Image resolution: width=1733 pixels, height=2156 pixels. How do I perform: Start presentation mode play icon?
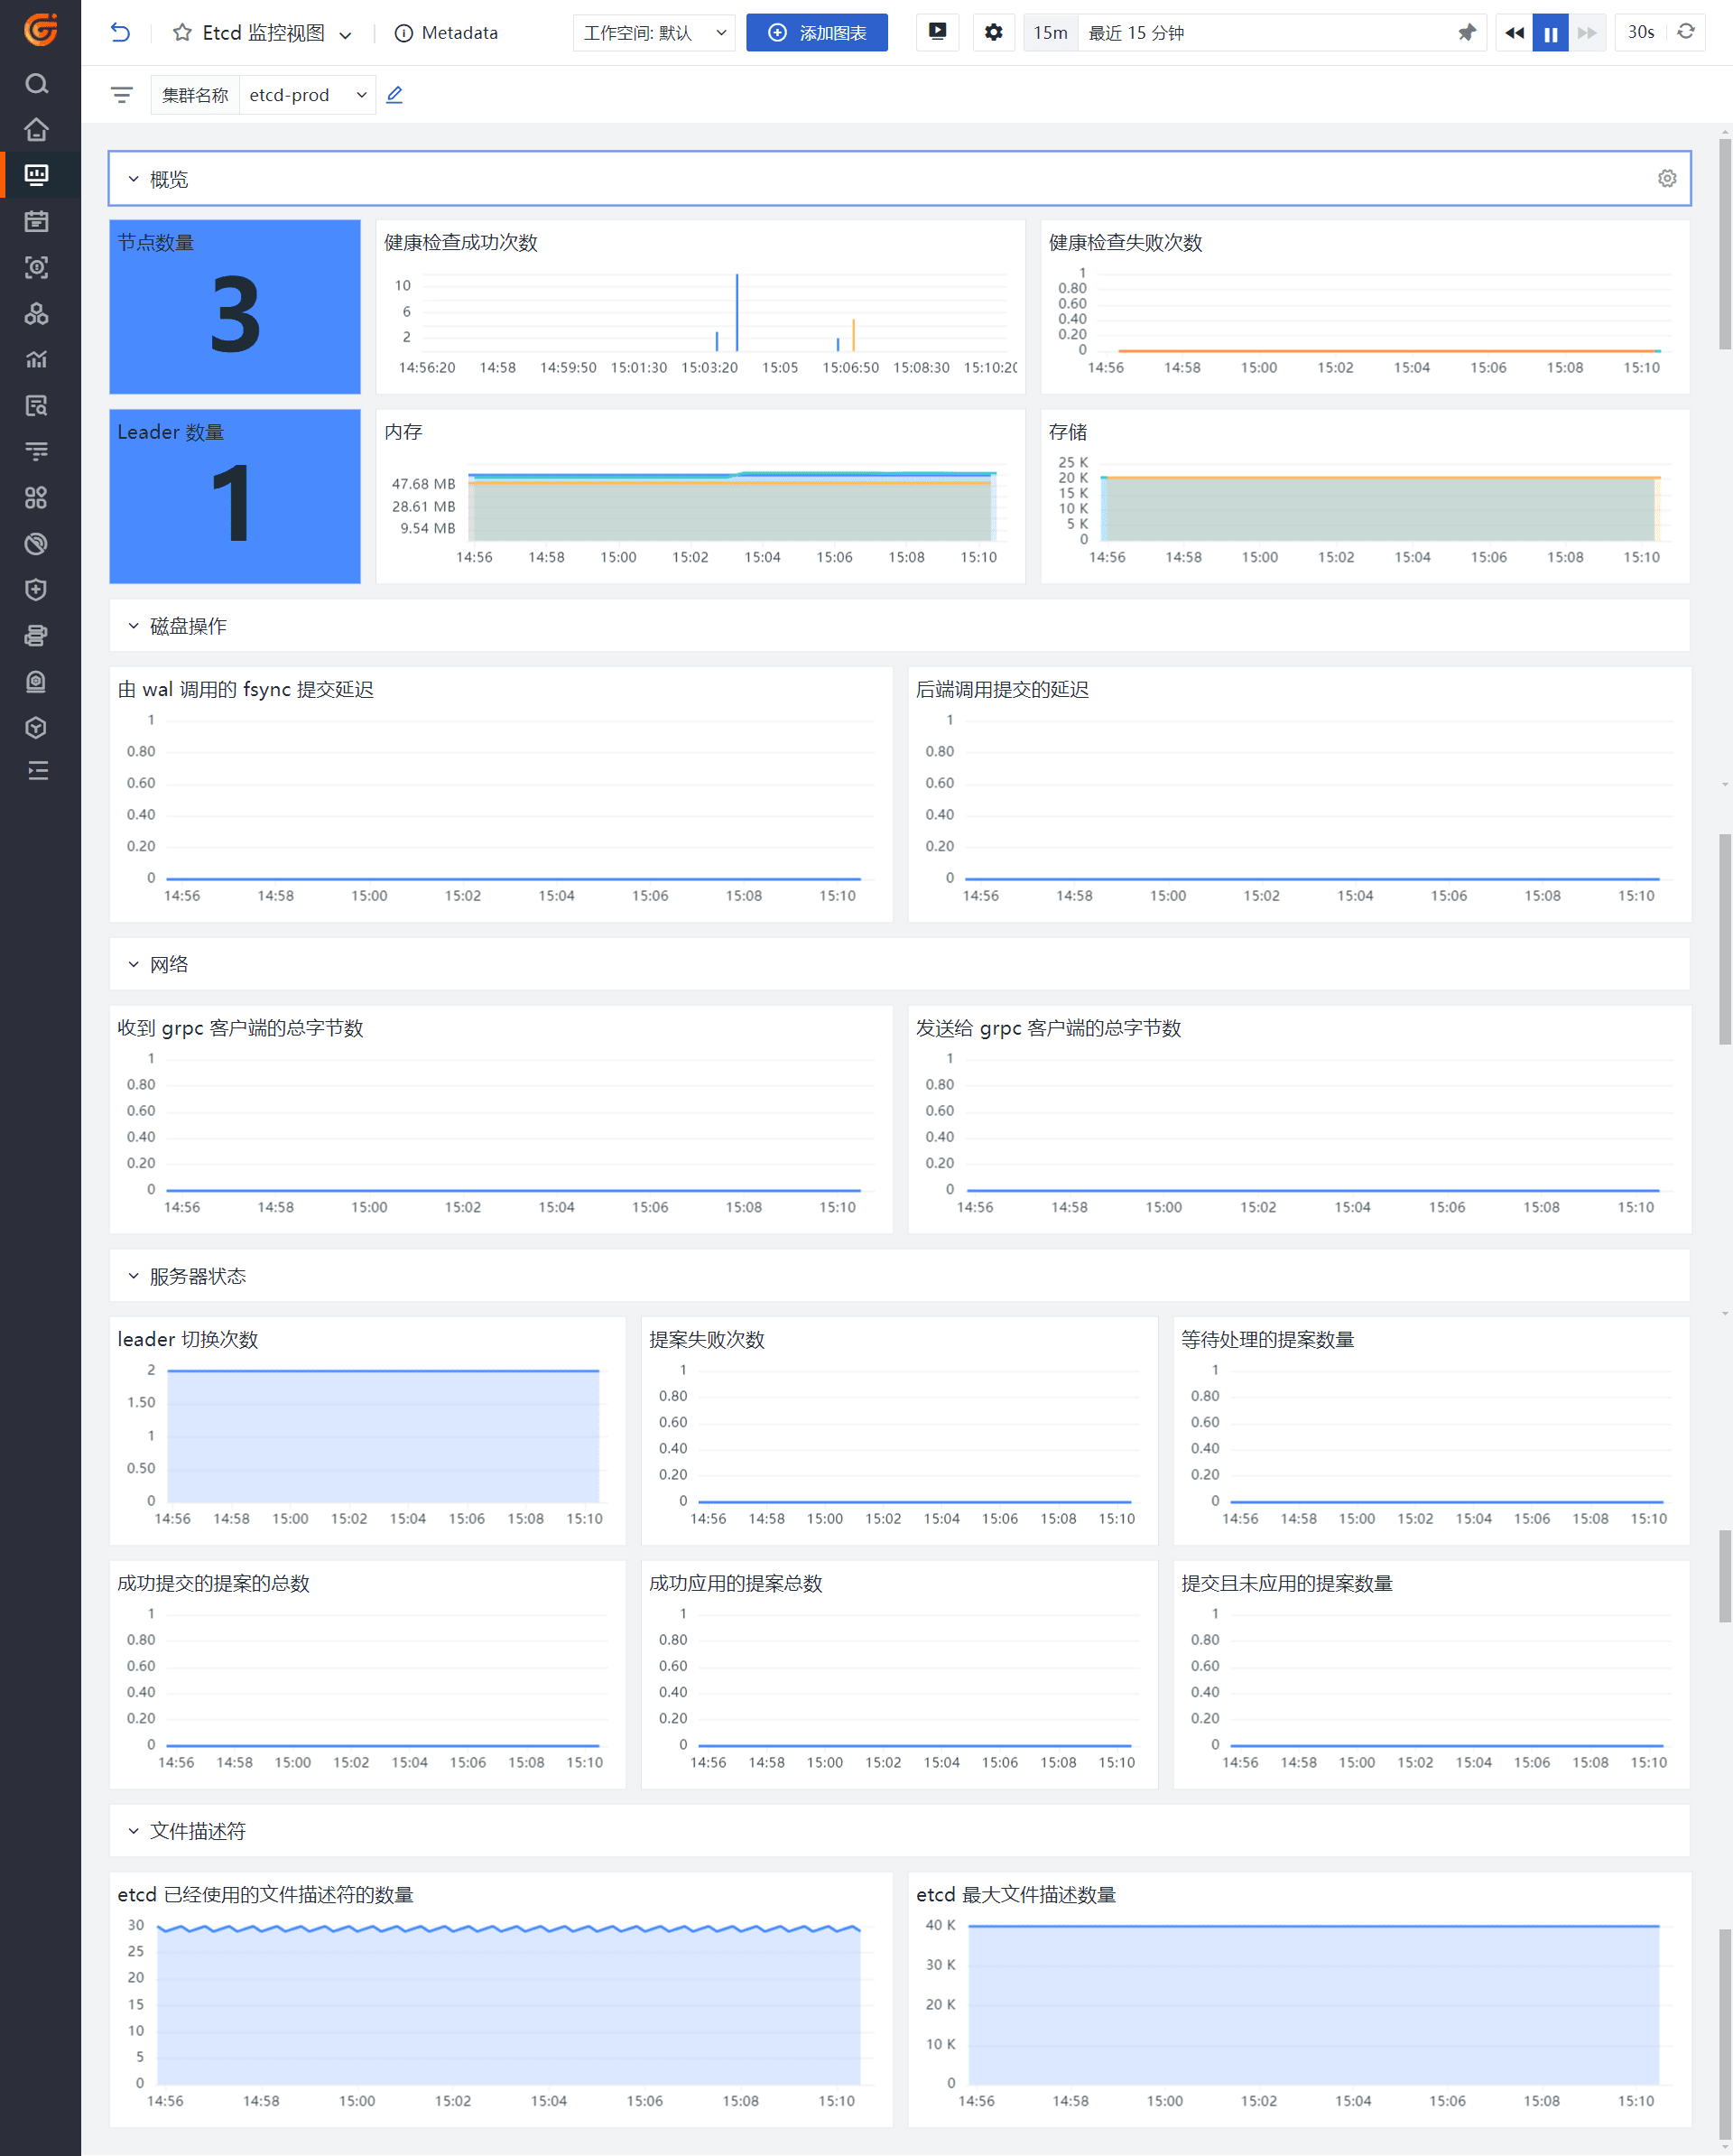tap(937, 32)
